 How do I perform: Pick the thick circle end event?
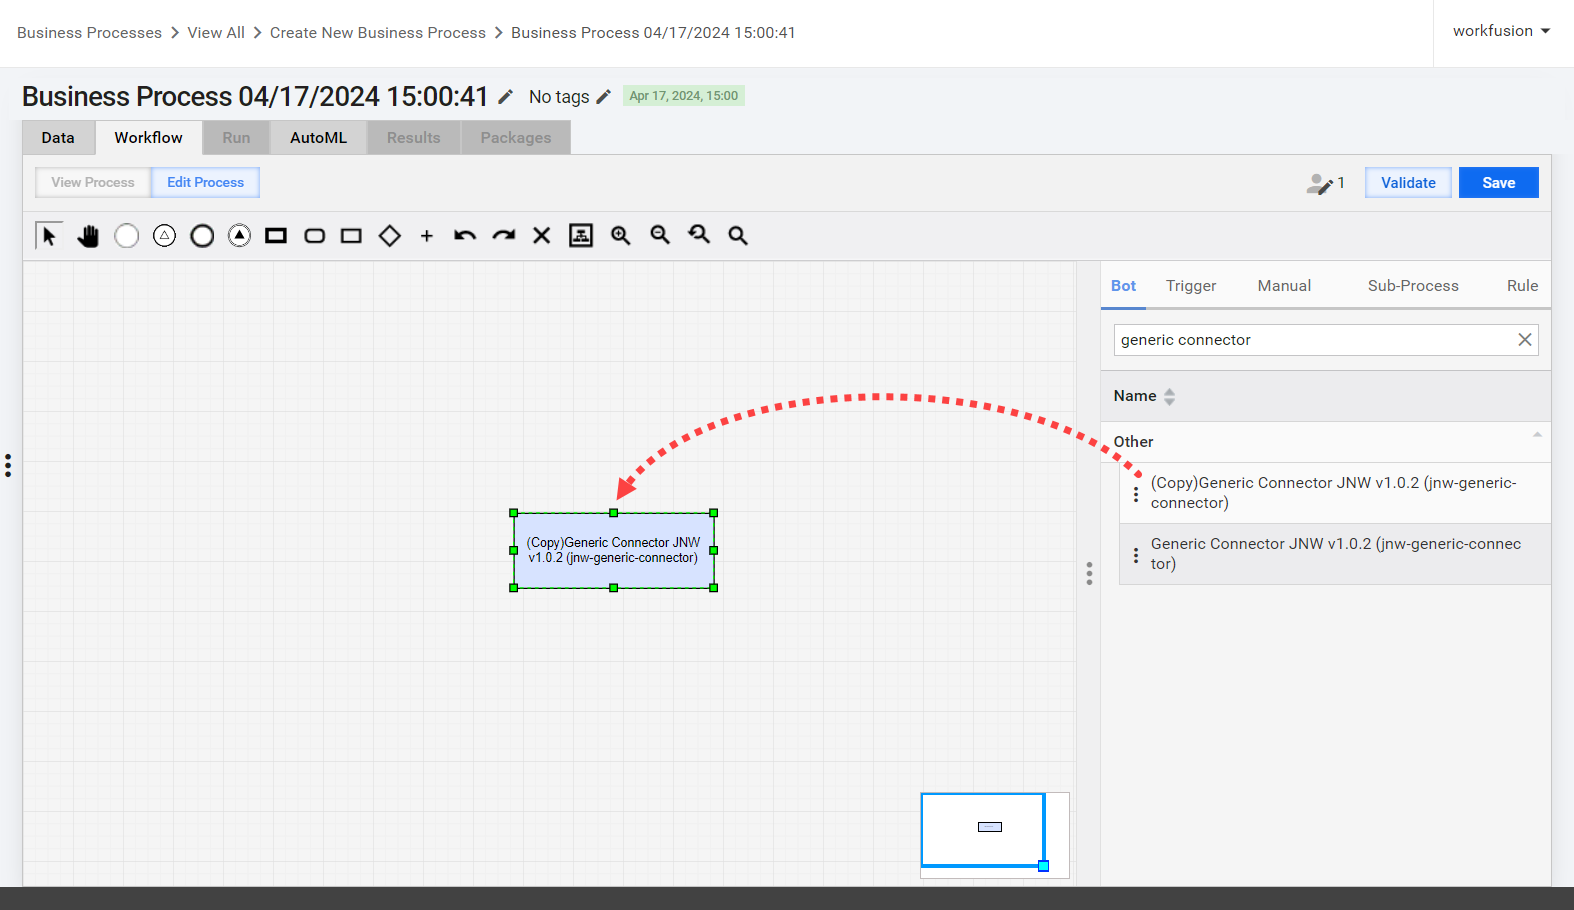(x=202, y=236)
